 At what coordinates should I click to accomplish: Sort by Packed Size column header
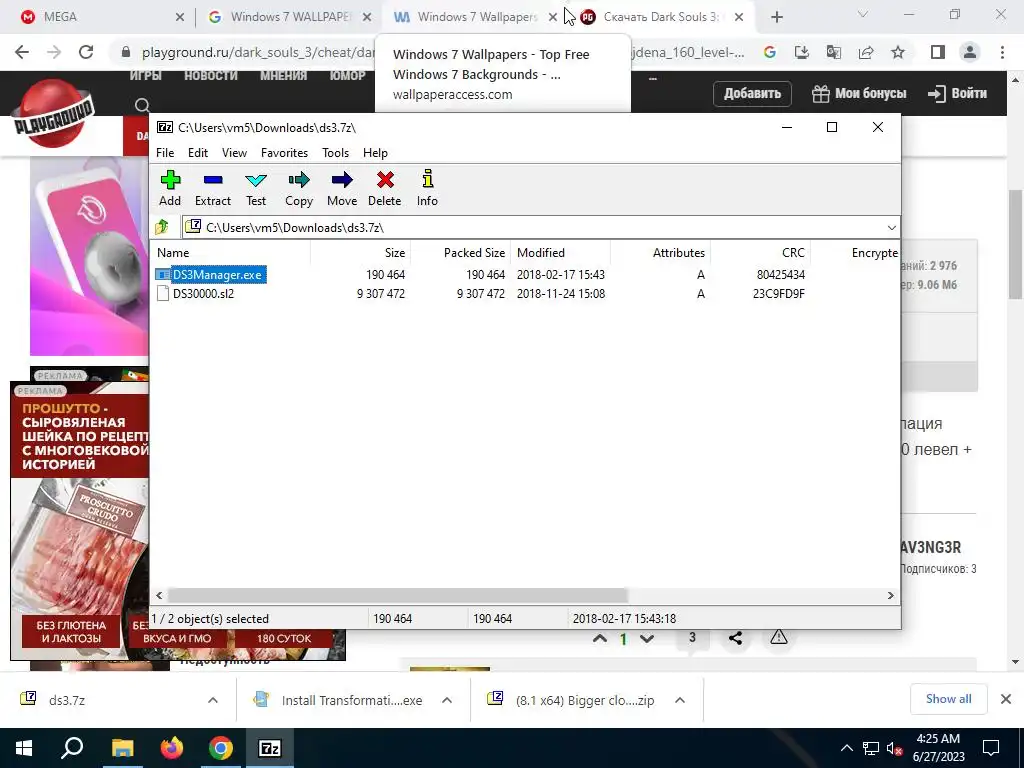460,253
